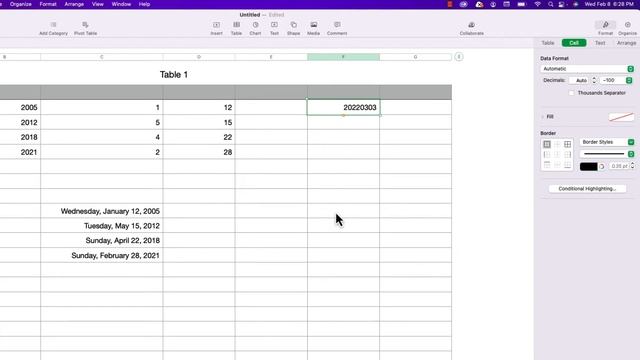This screenshot has width=640, height=360.
Task: Switch to the Table tab
Action: (548, 43)
